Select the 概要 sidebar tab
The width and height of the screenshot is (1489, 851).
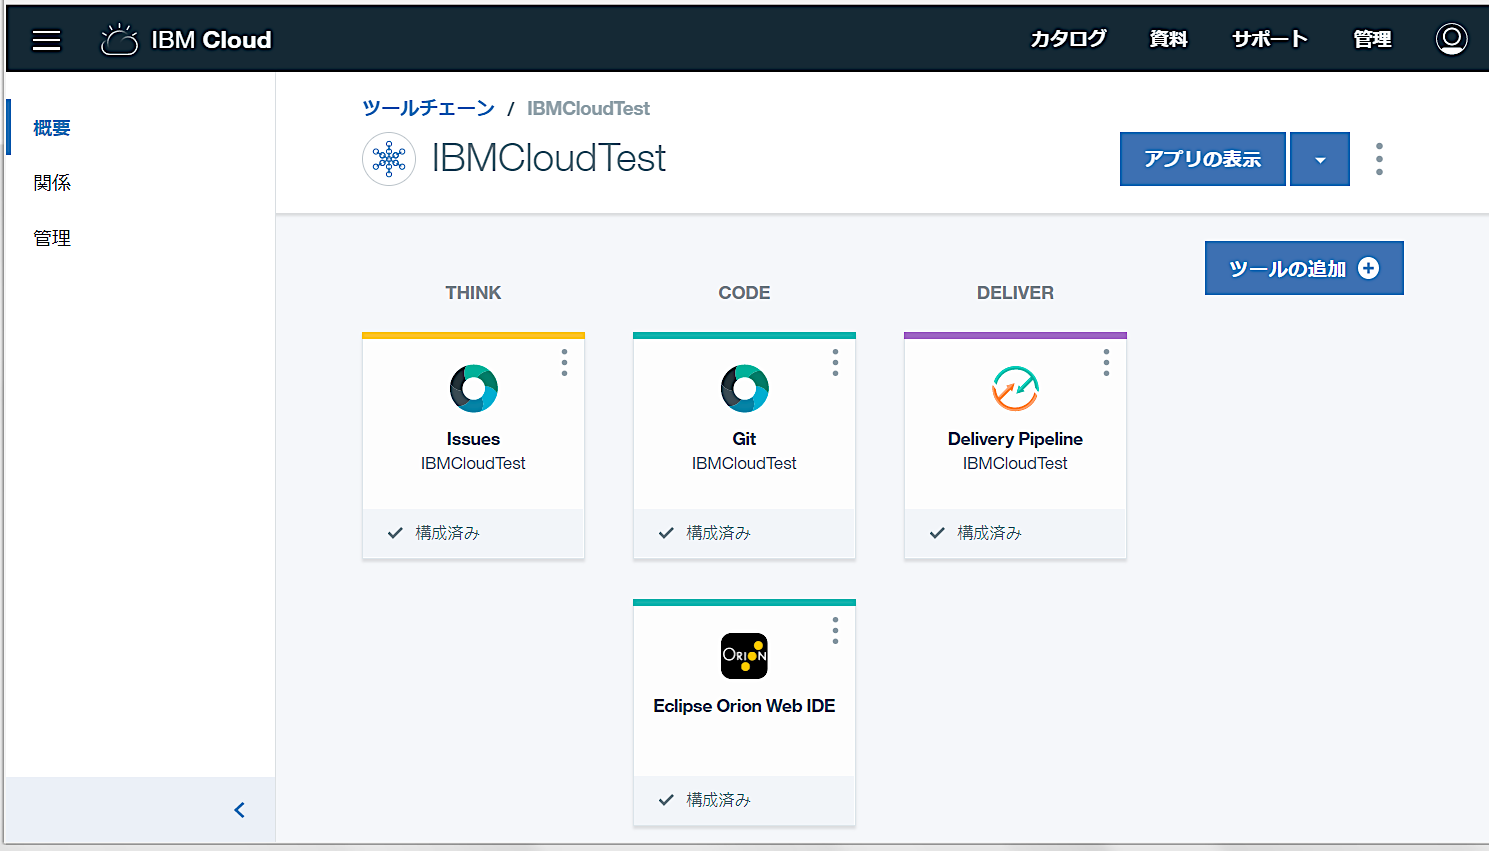[52, 128]
